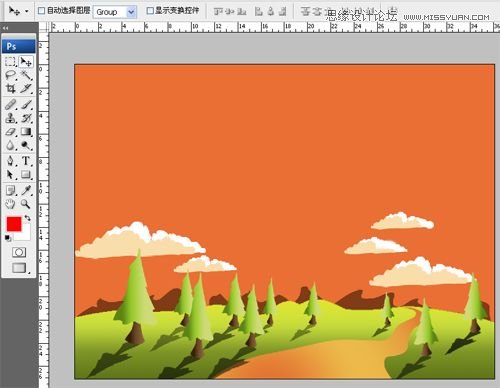This screenshot has width=500, height=388.
Task: Select the Eyedropper tool
Action: coord(26,190)
